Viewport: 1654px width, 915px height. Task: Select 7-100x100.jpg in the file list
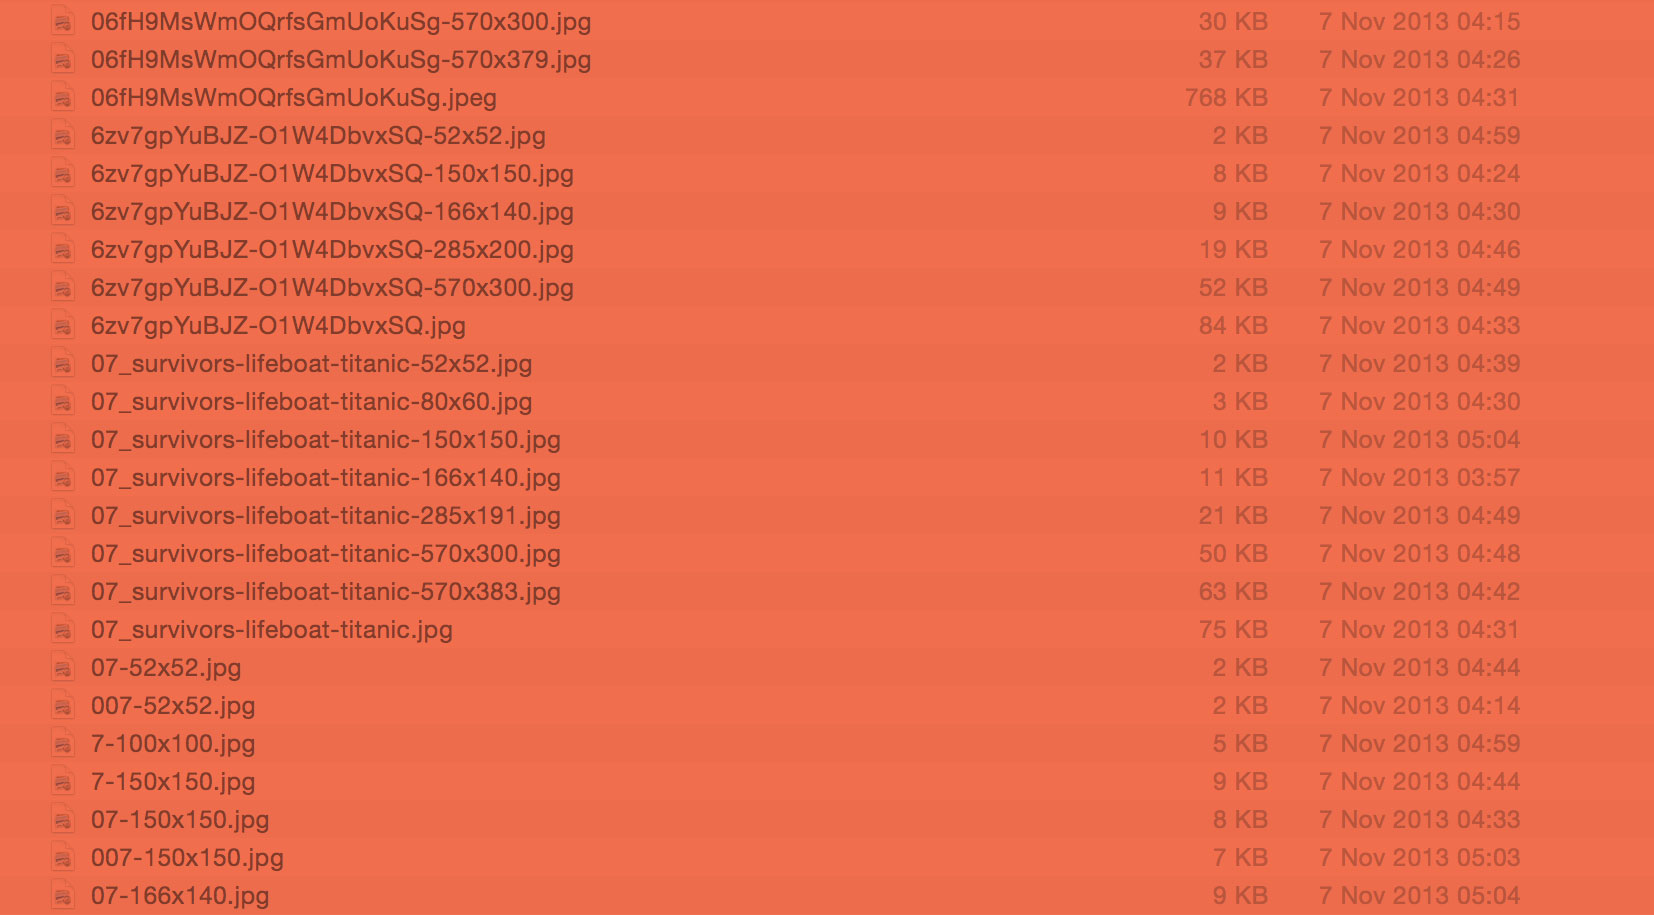pos(173,744)
